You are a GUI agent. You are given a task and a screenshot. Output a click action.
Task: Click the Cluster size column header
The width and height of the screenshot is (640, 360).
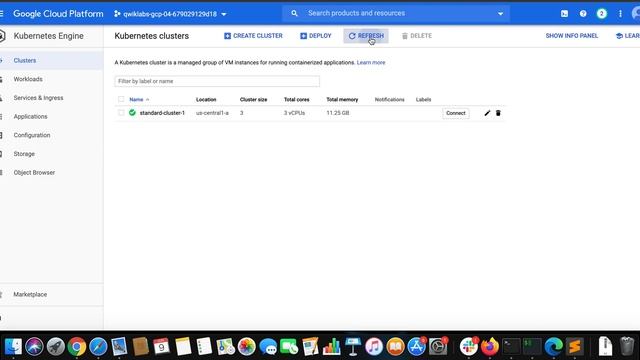[253, 100]
